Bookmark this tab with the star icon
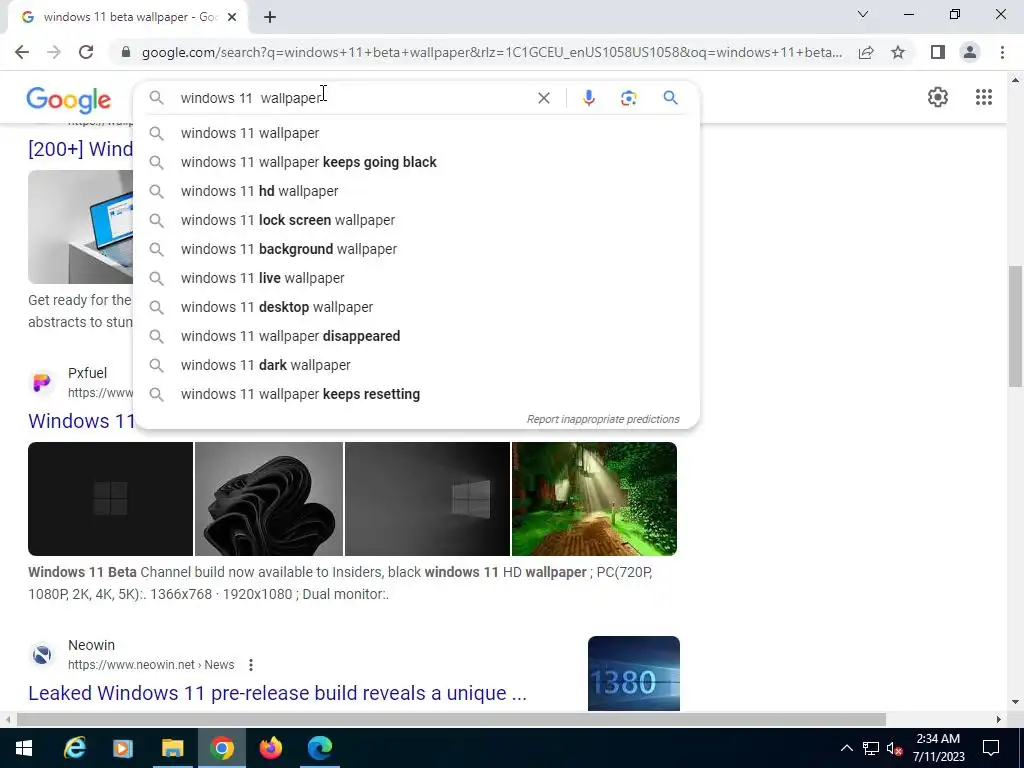Image resolution: width=1024 pixels, height=768 pixels. click(898, 52)
